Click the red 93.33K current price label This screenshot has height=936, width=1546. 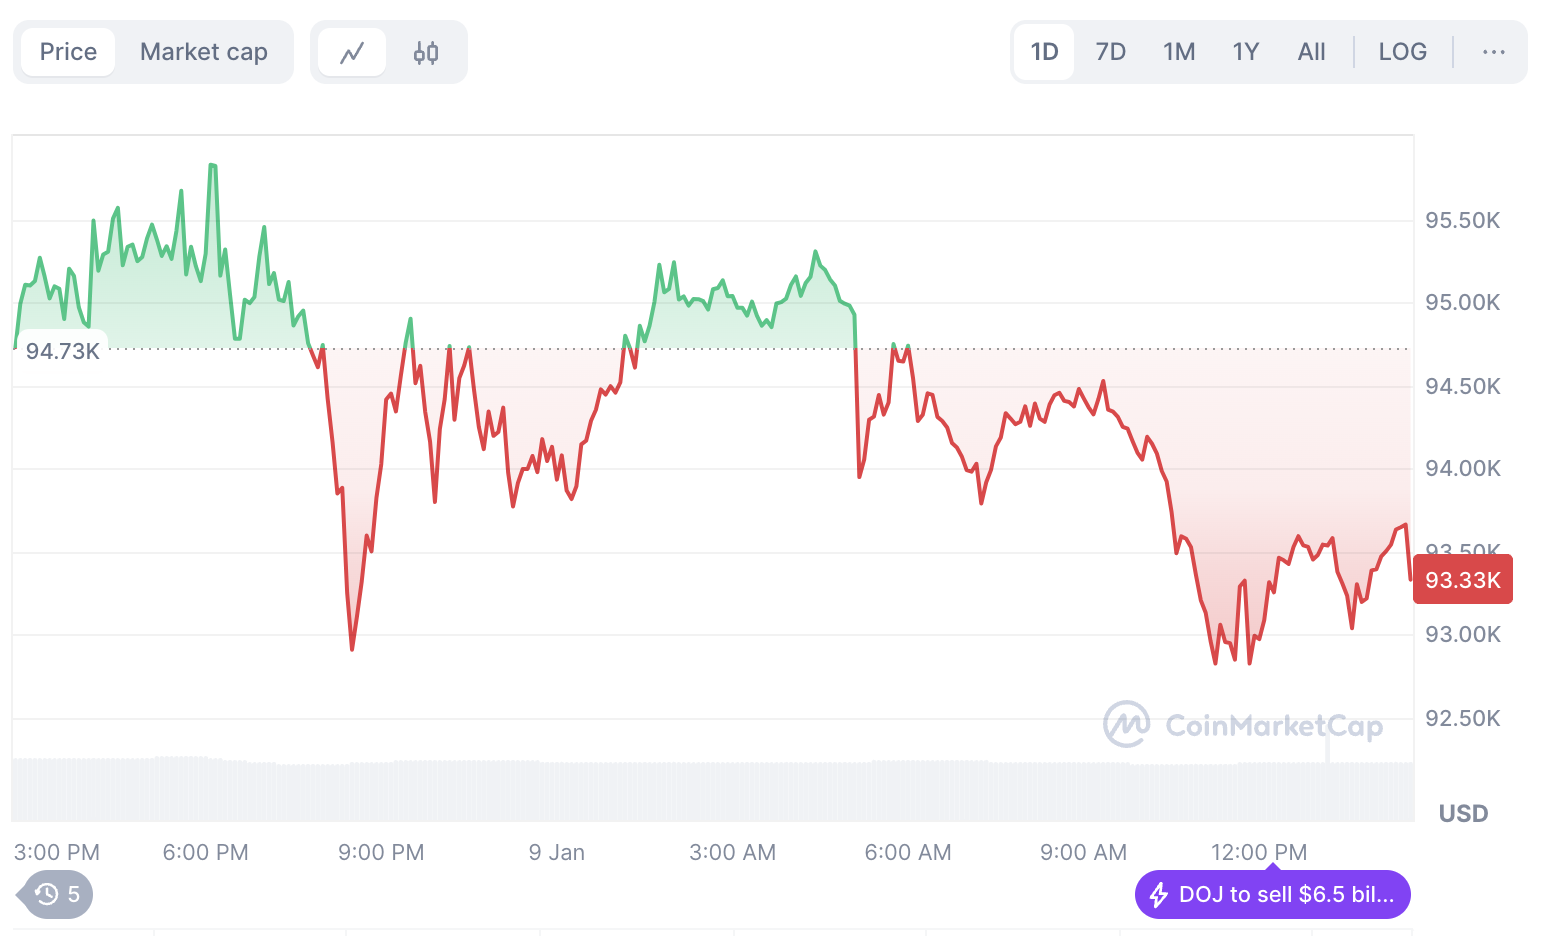(x=1462, y=580)
